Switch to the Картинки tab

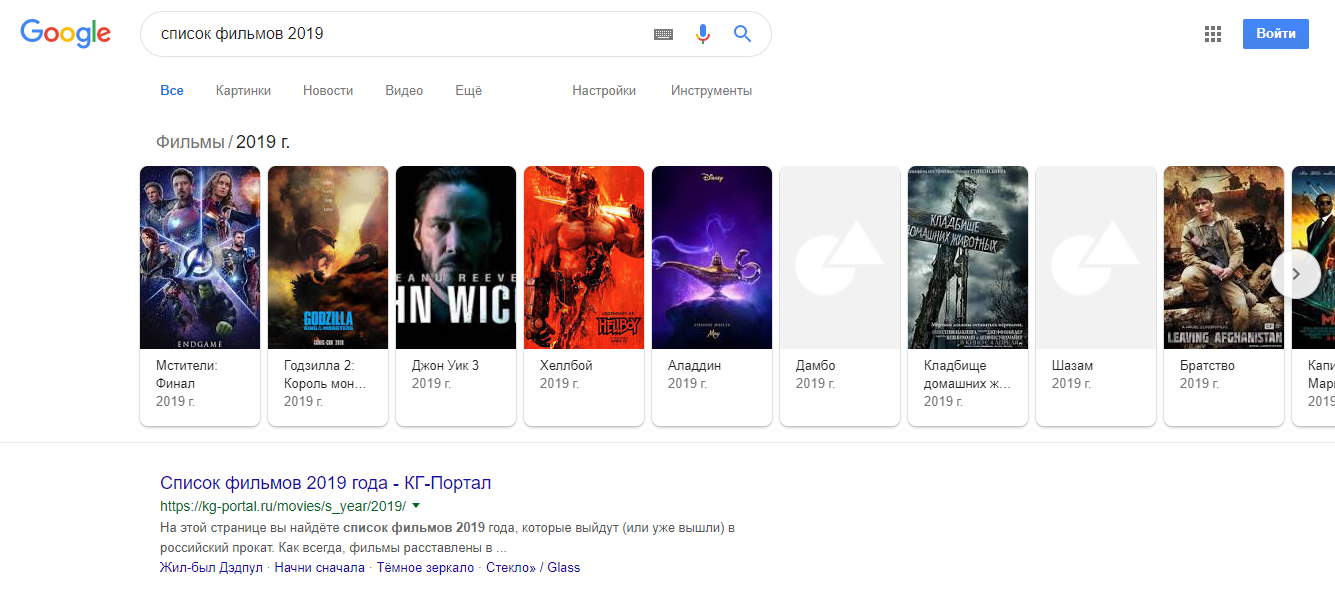[x=243, y=91]
